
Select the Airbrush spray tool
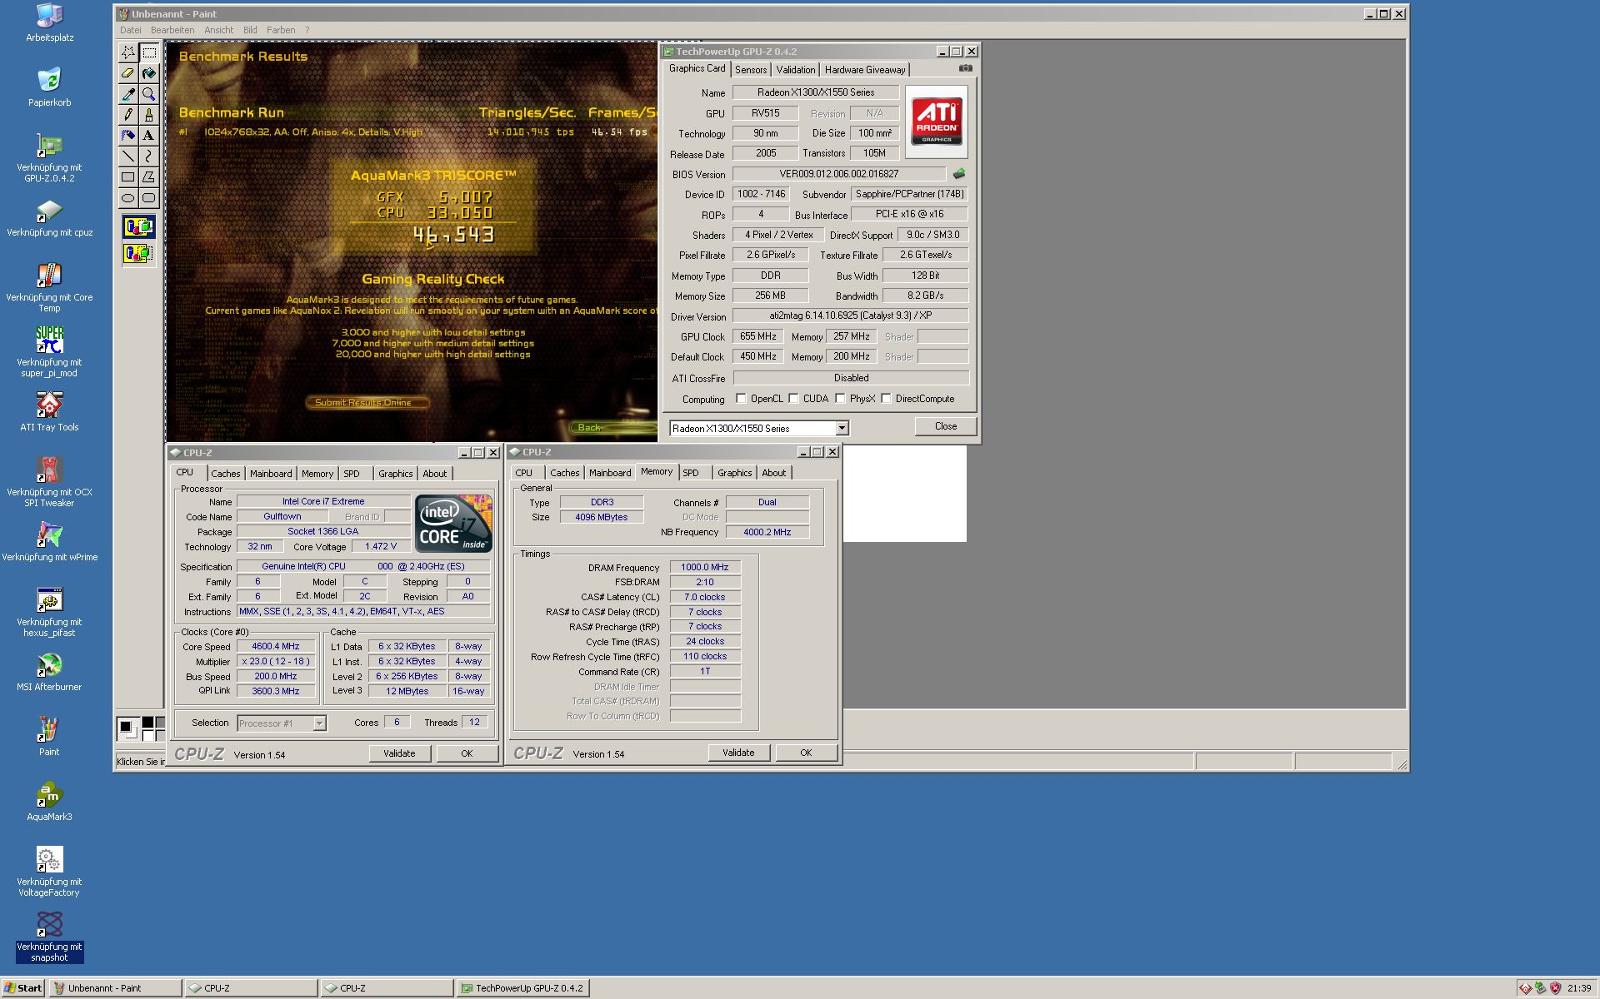(128, 135)
